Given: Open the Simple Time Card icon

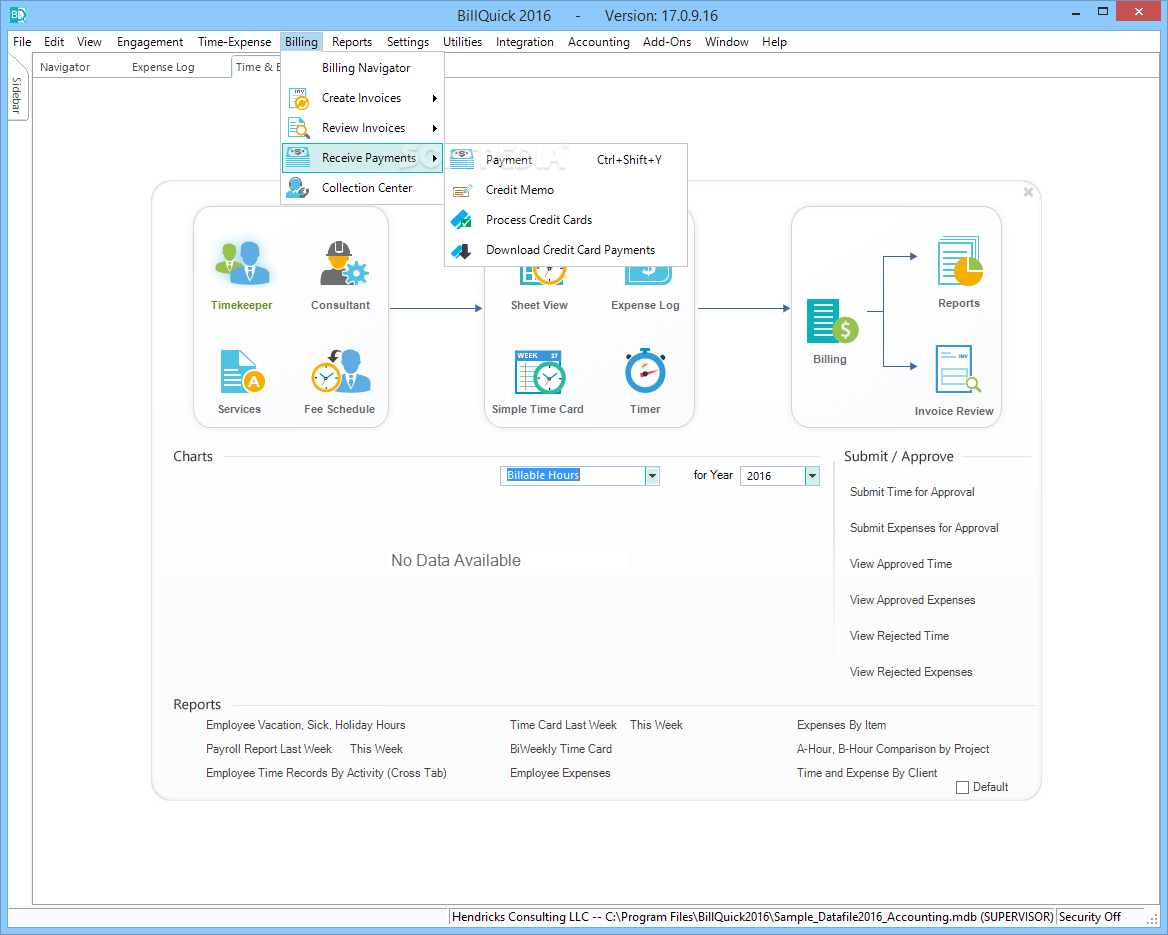Looking at the screenshot, I should click(539, 371).
